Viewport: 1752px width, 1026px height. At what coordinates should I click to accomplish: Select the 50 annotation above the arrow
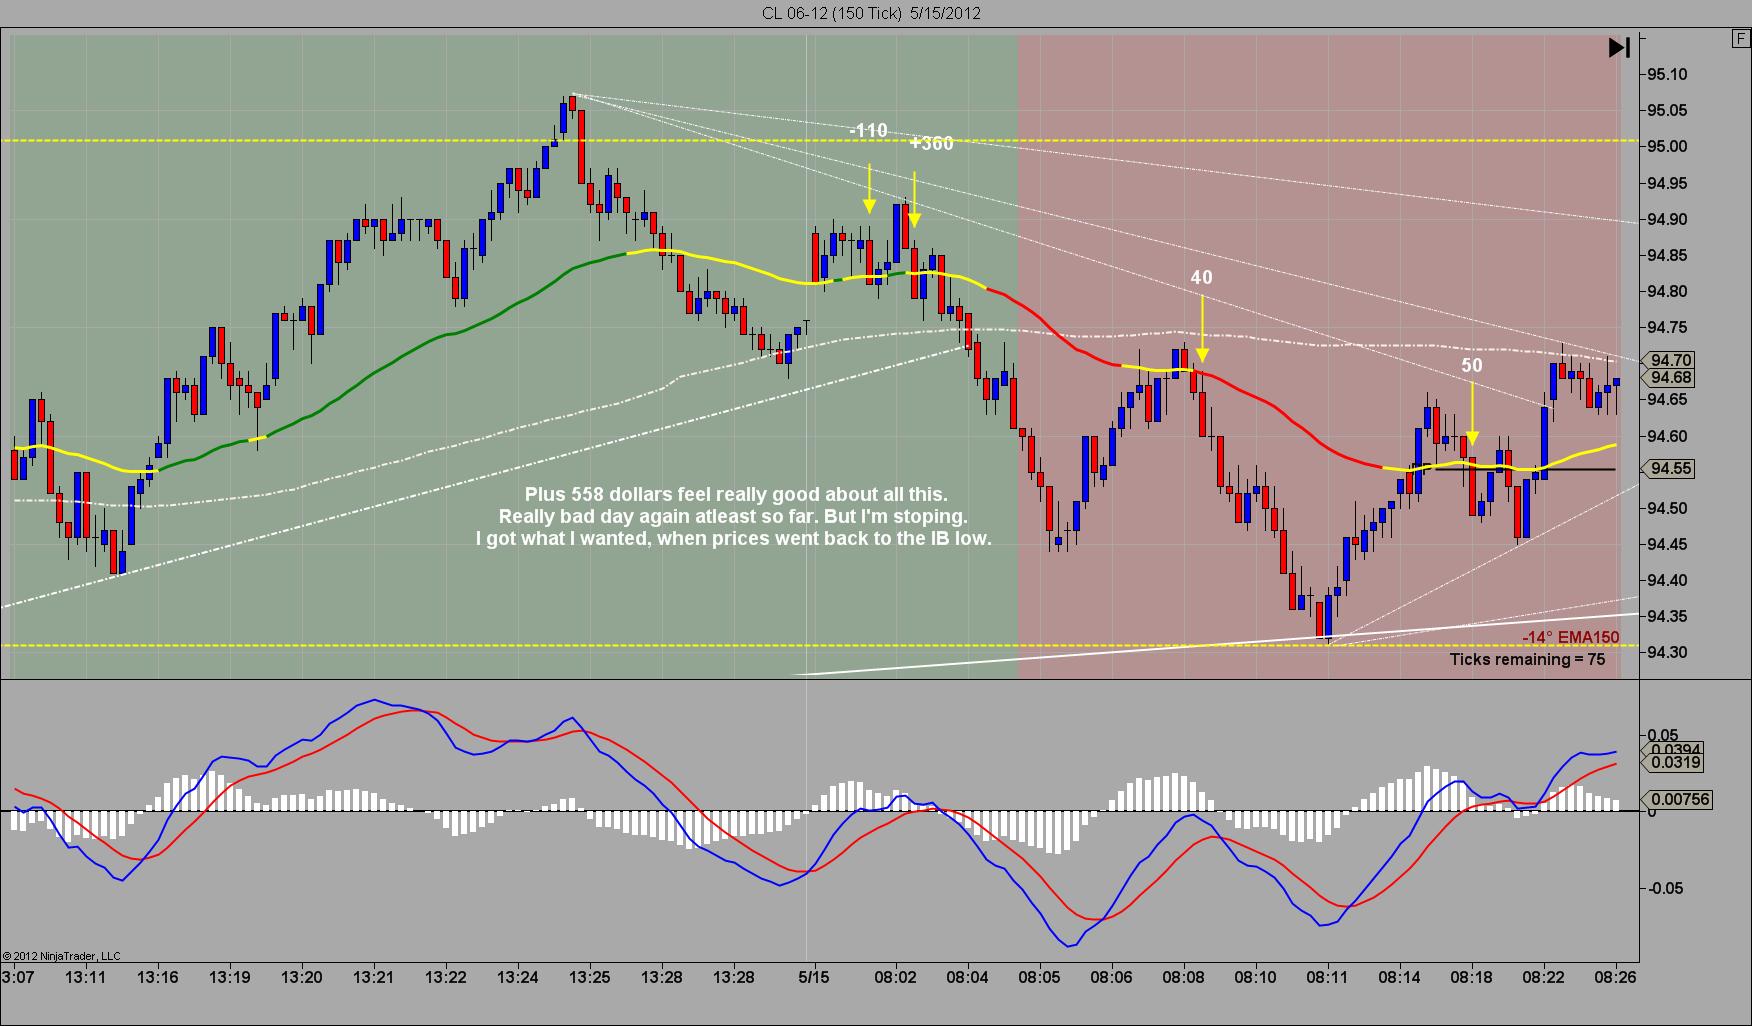point(1471,365)
